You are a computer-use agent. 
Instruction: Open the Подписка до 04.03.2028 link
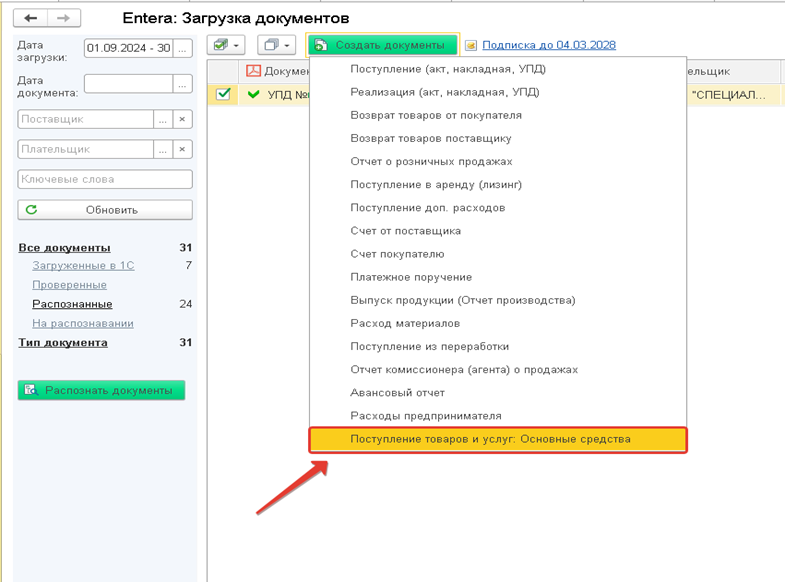pos(549,45)
